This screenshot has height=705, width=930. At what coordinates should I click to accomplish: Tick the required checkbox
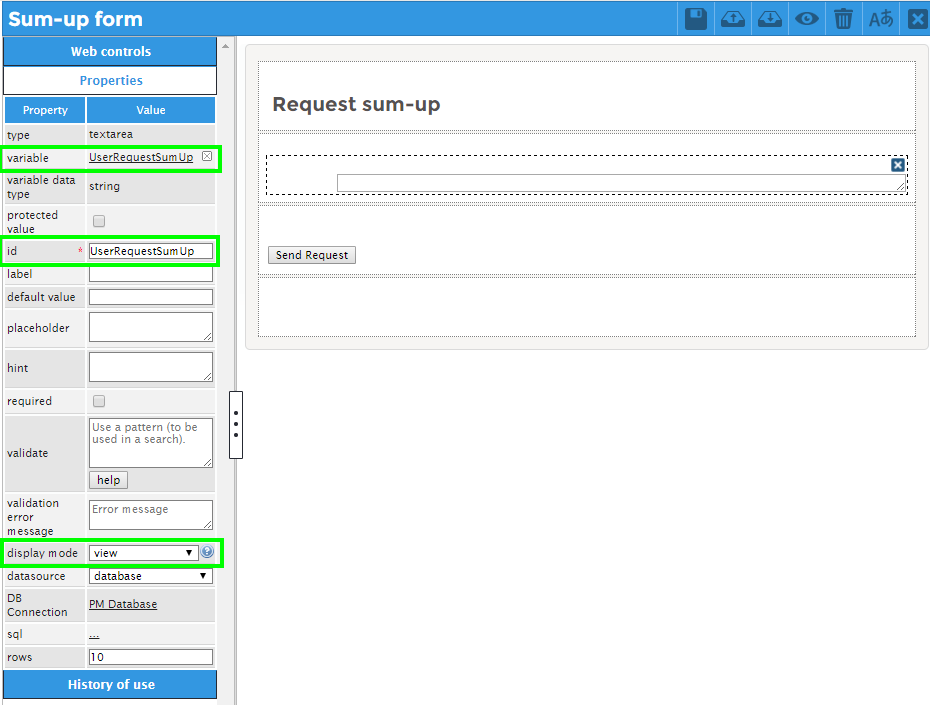click(99, 401)
